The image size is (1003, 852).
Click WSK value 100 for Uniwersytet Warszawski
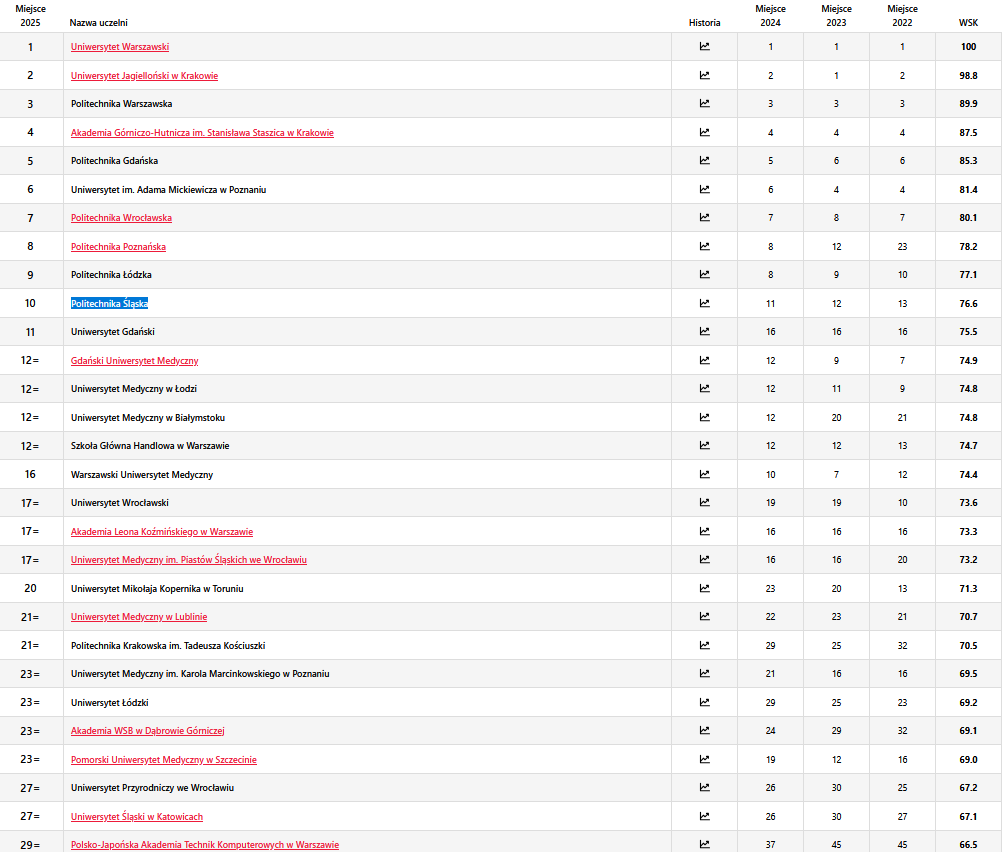(x=968, y=47)
